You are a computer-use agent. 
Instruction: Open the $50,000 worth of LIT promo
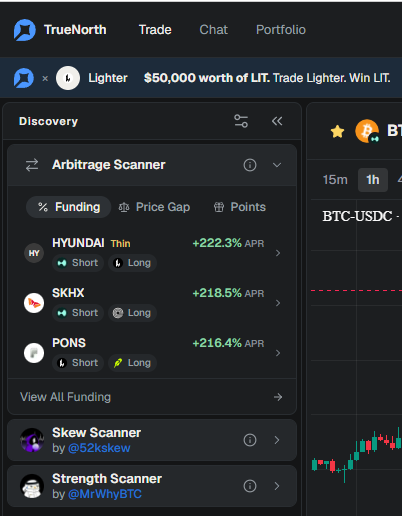tap(267, 78)
